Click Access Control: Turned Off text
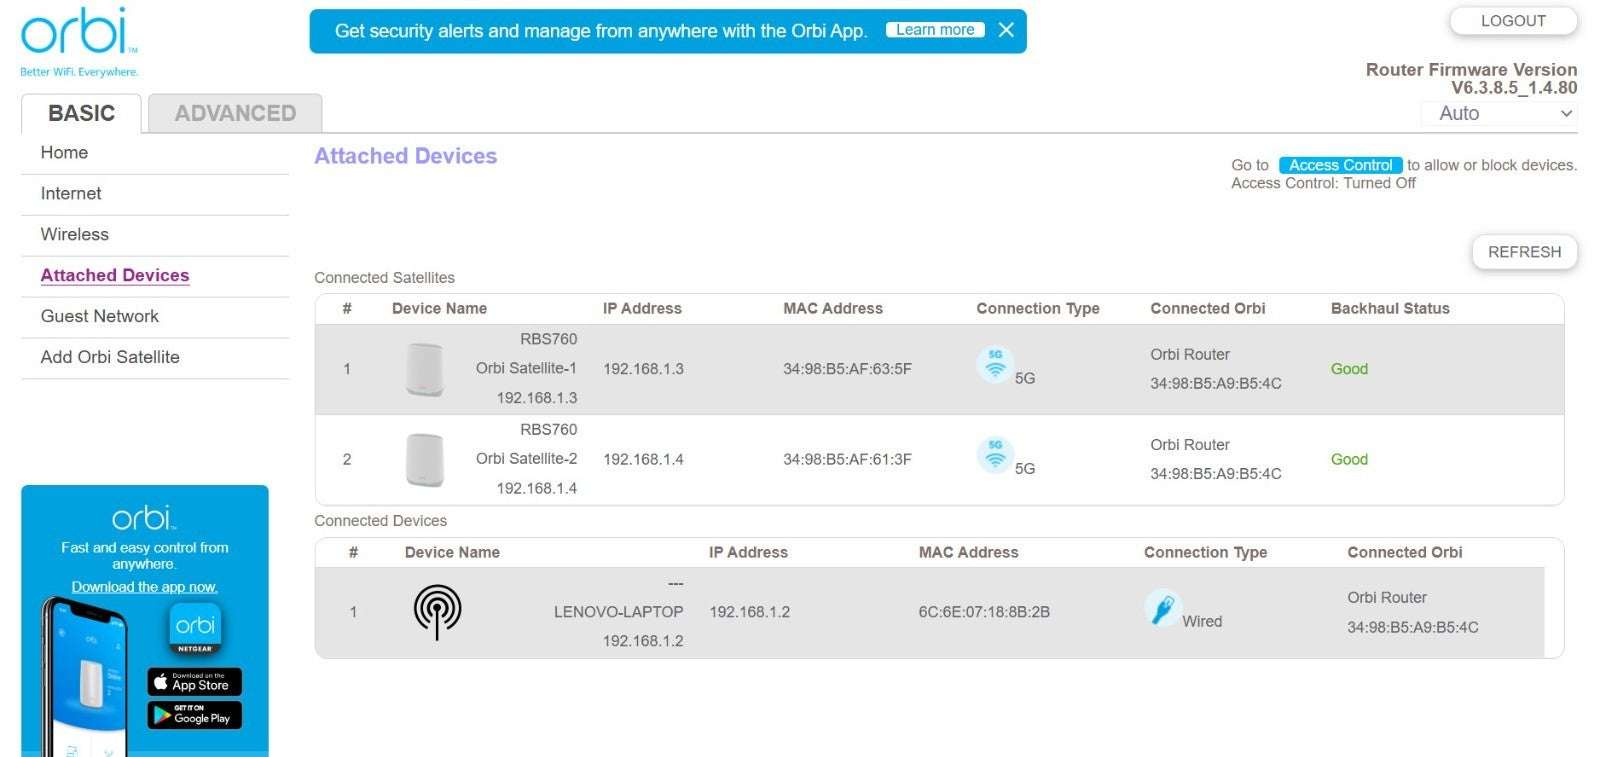The width and height of the screenshot is (1600, 757). click(x=1323, y=183)
